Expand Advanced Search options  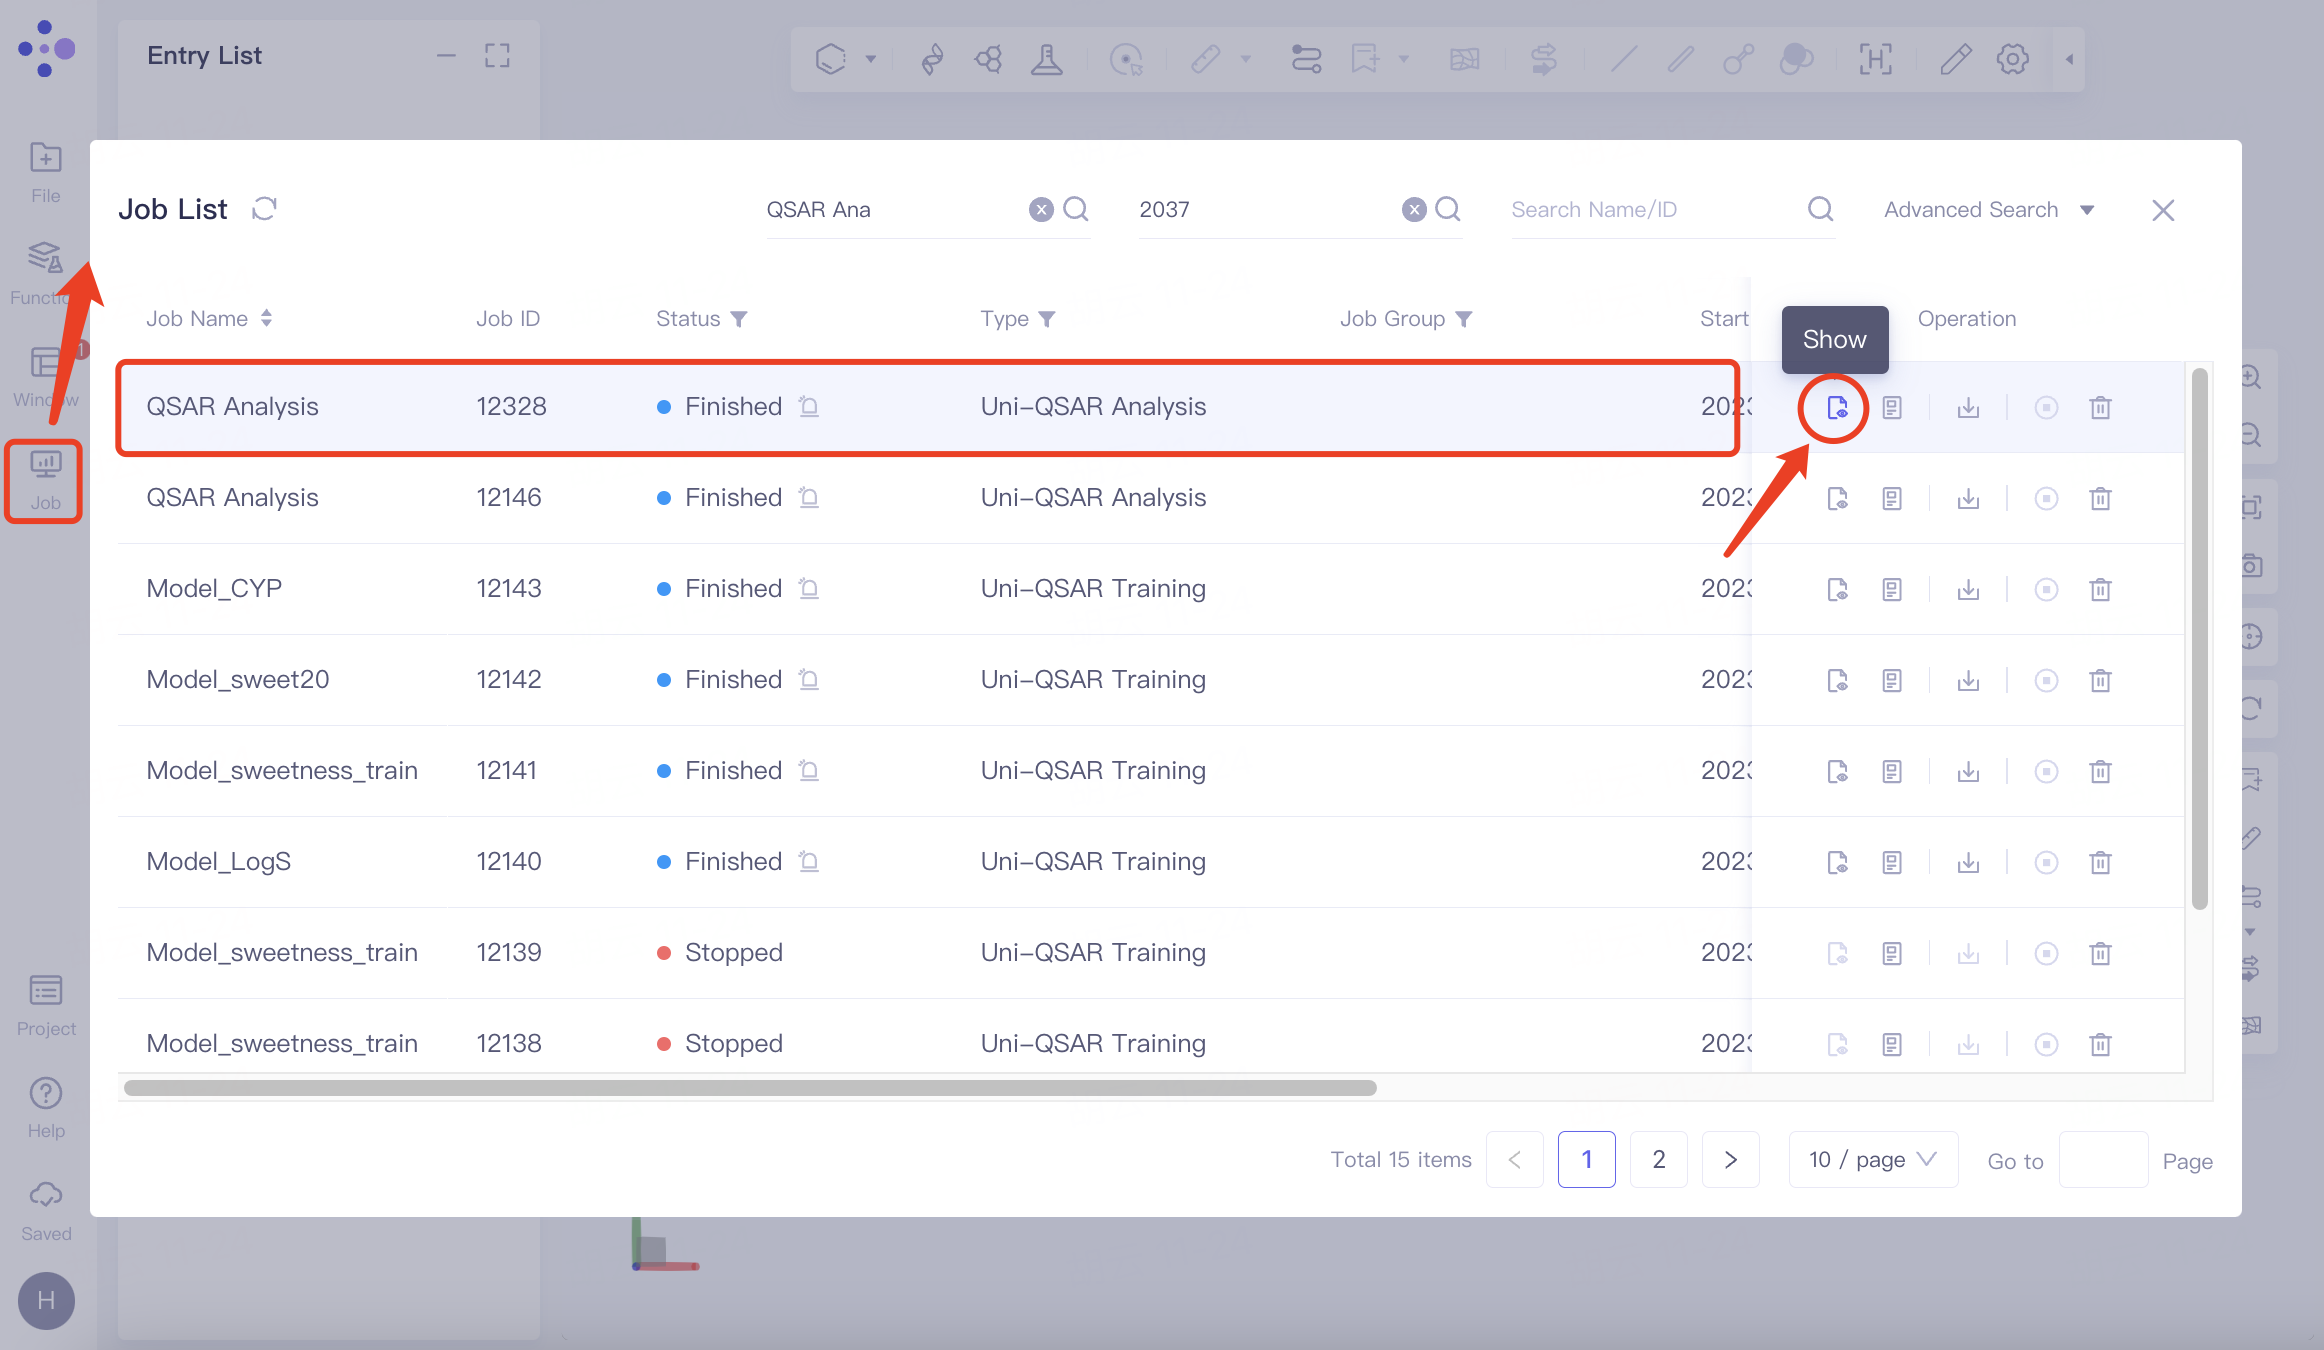(1988, 210)
